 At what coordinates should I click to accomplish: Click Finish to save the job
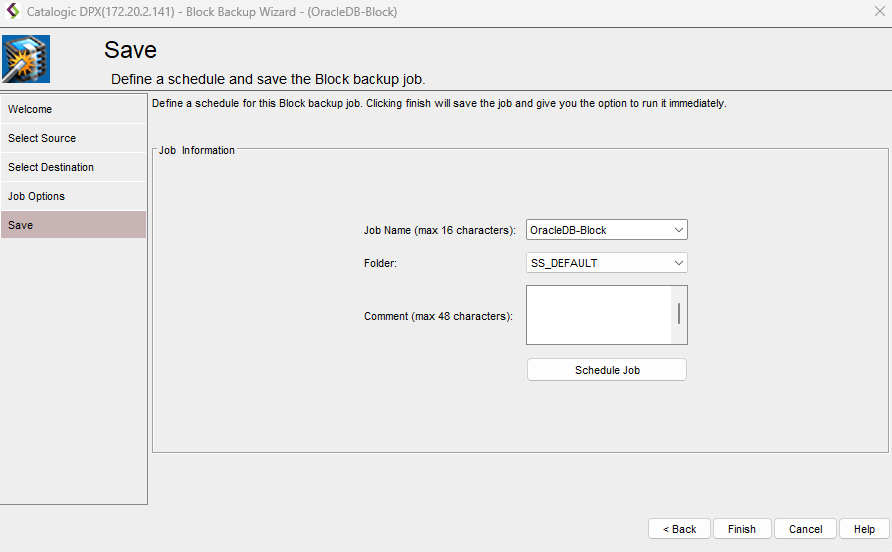click(742, 529)
